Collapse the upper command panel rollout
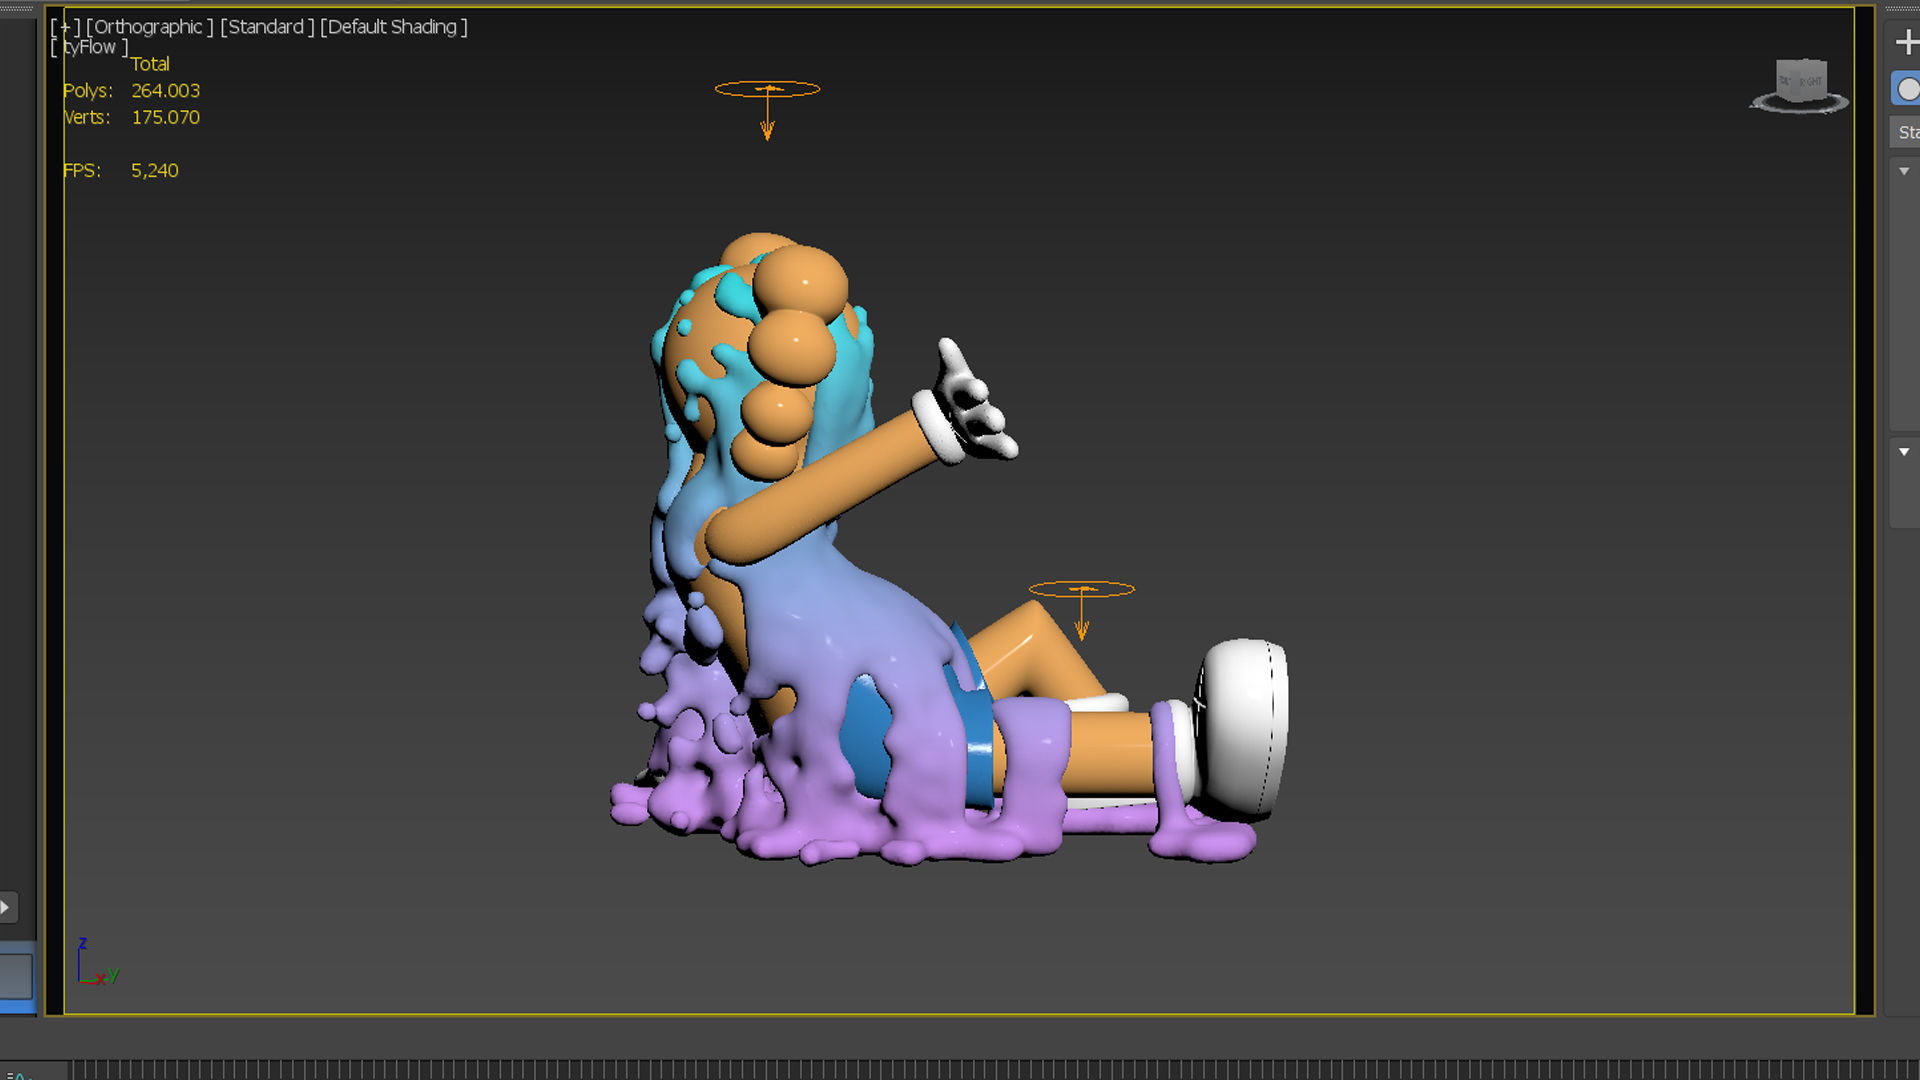 click(1904, 171)
